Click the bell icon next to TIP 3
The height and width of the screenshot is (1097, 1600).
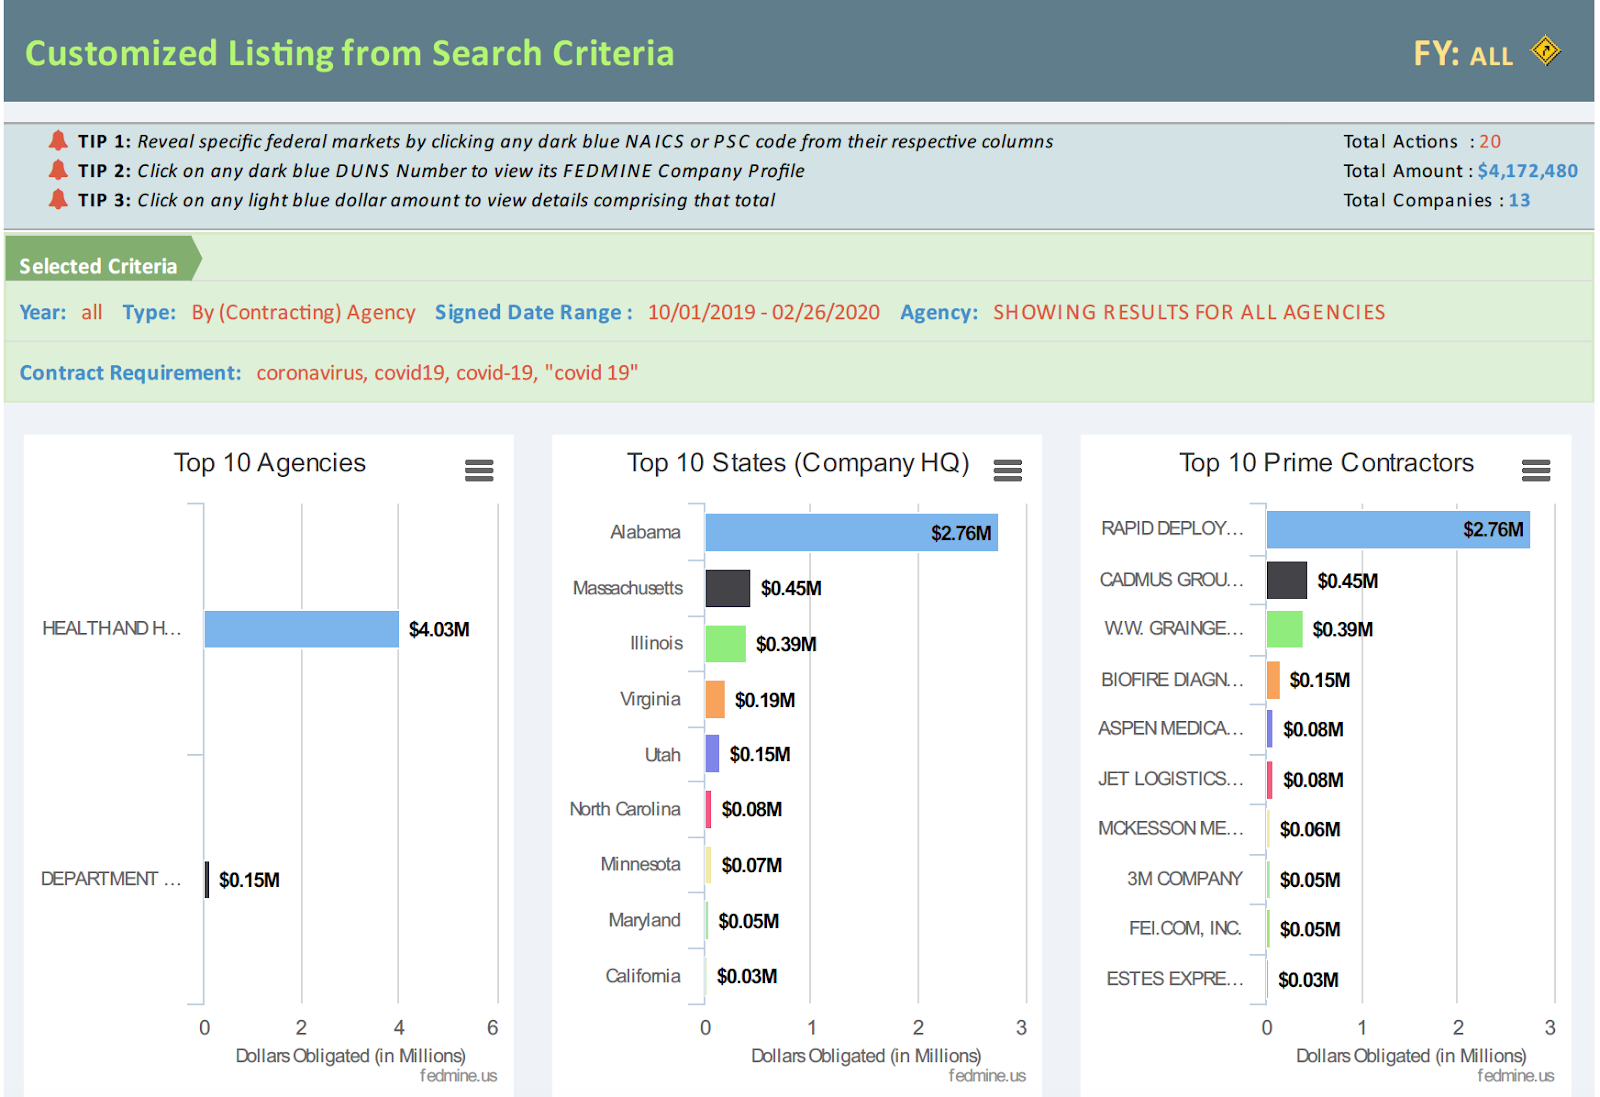point(58,199)
